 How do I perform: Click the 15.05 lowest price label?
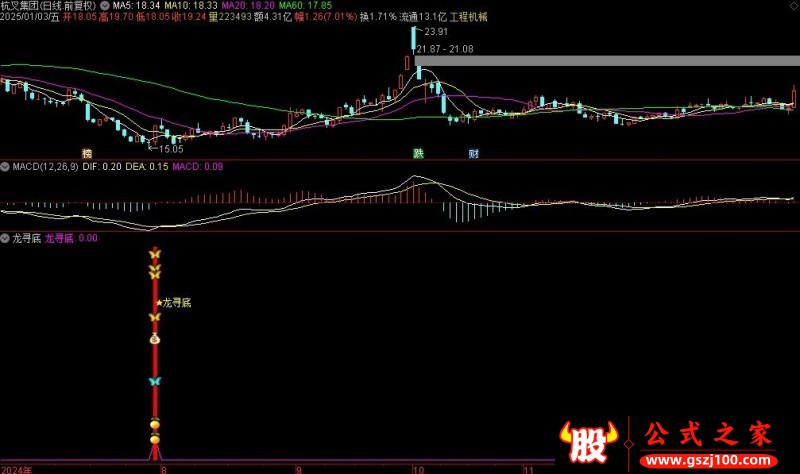click(x=171, y=149)
